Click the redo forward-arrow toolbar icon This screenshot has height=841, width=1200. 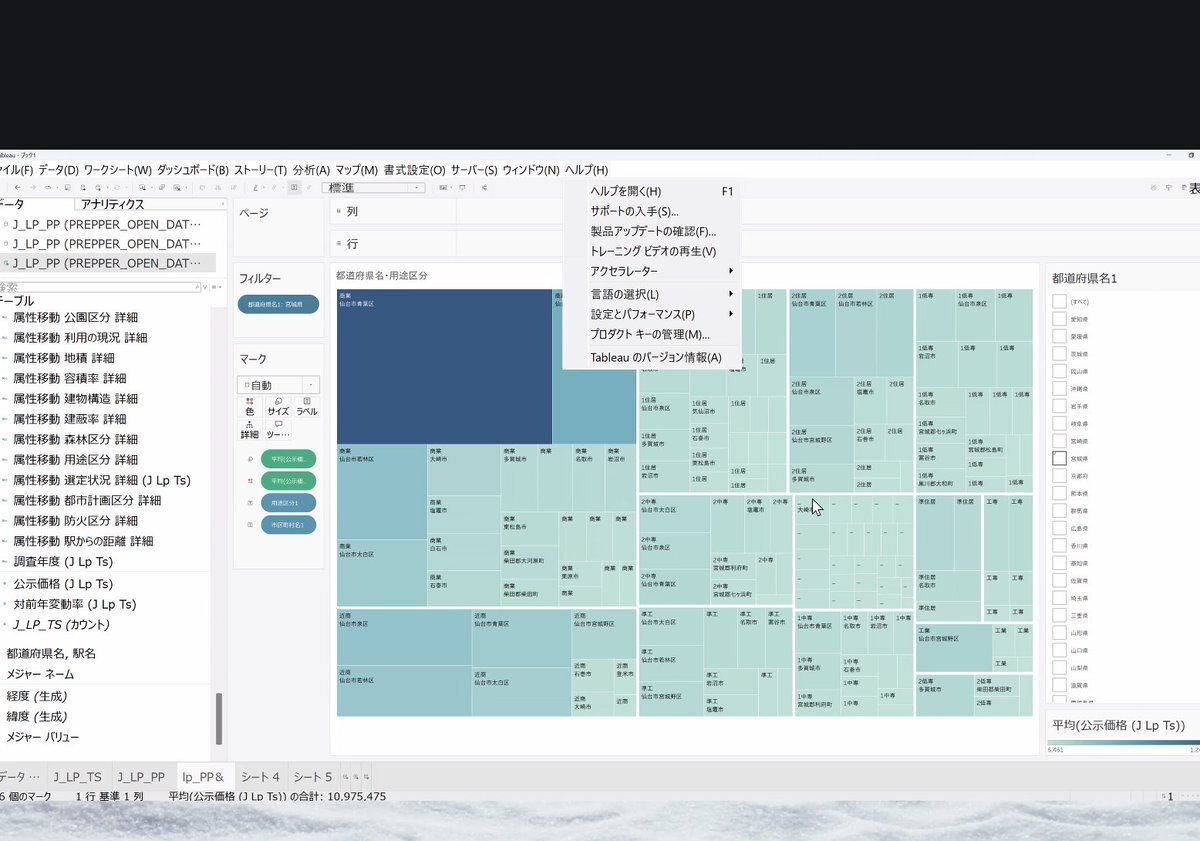click(x=33, y=187)
